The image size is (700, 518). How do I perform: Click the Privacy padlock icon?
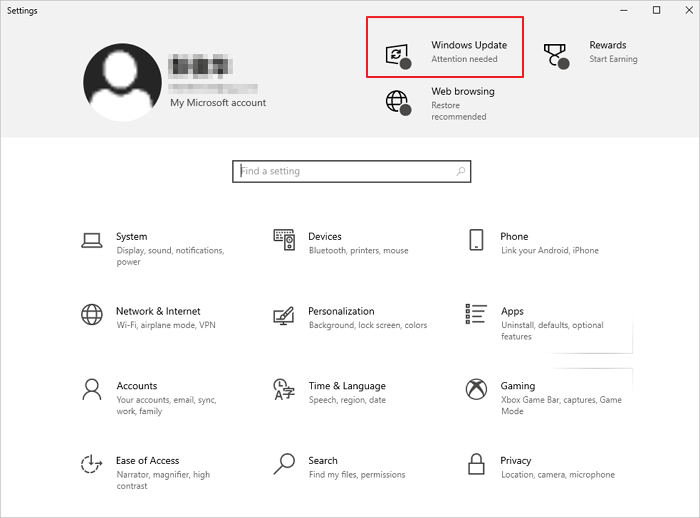476,464
